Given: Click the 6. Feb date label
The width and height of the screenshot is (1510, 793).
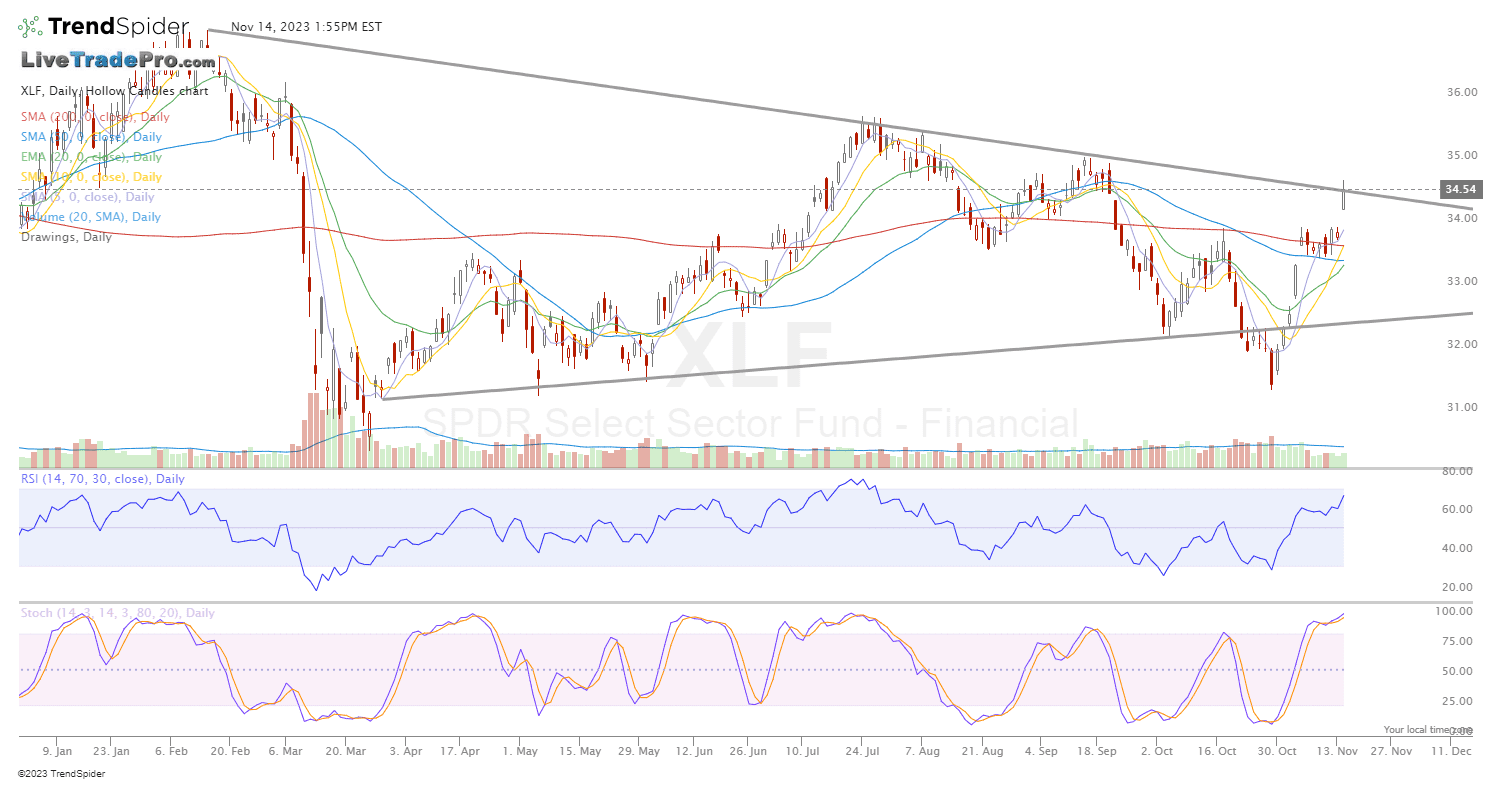Looking at the screenshot, I should (x=172, y=750).
